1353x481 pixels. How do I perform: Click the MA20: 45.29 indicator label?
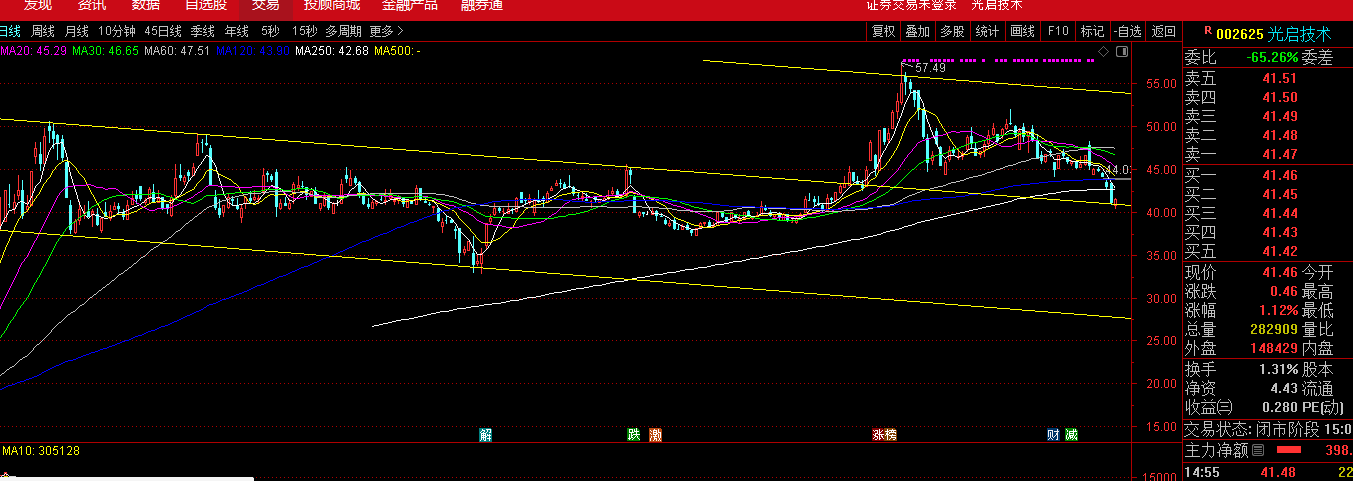[34, 50]
